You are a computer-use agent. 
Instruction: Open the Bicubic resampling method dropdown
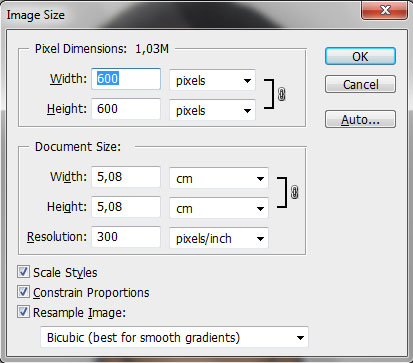(x=174, y=337)
